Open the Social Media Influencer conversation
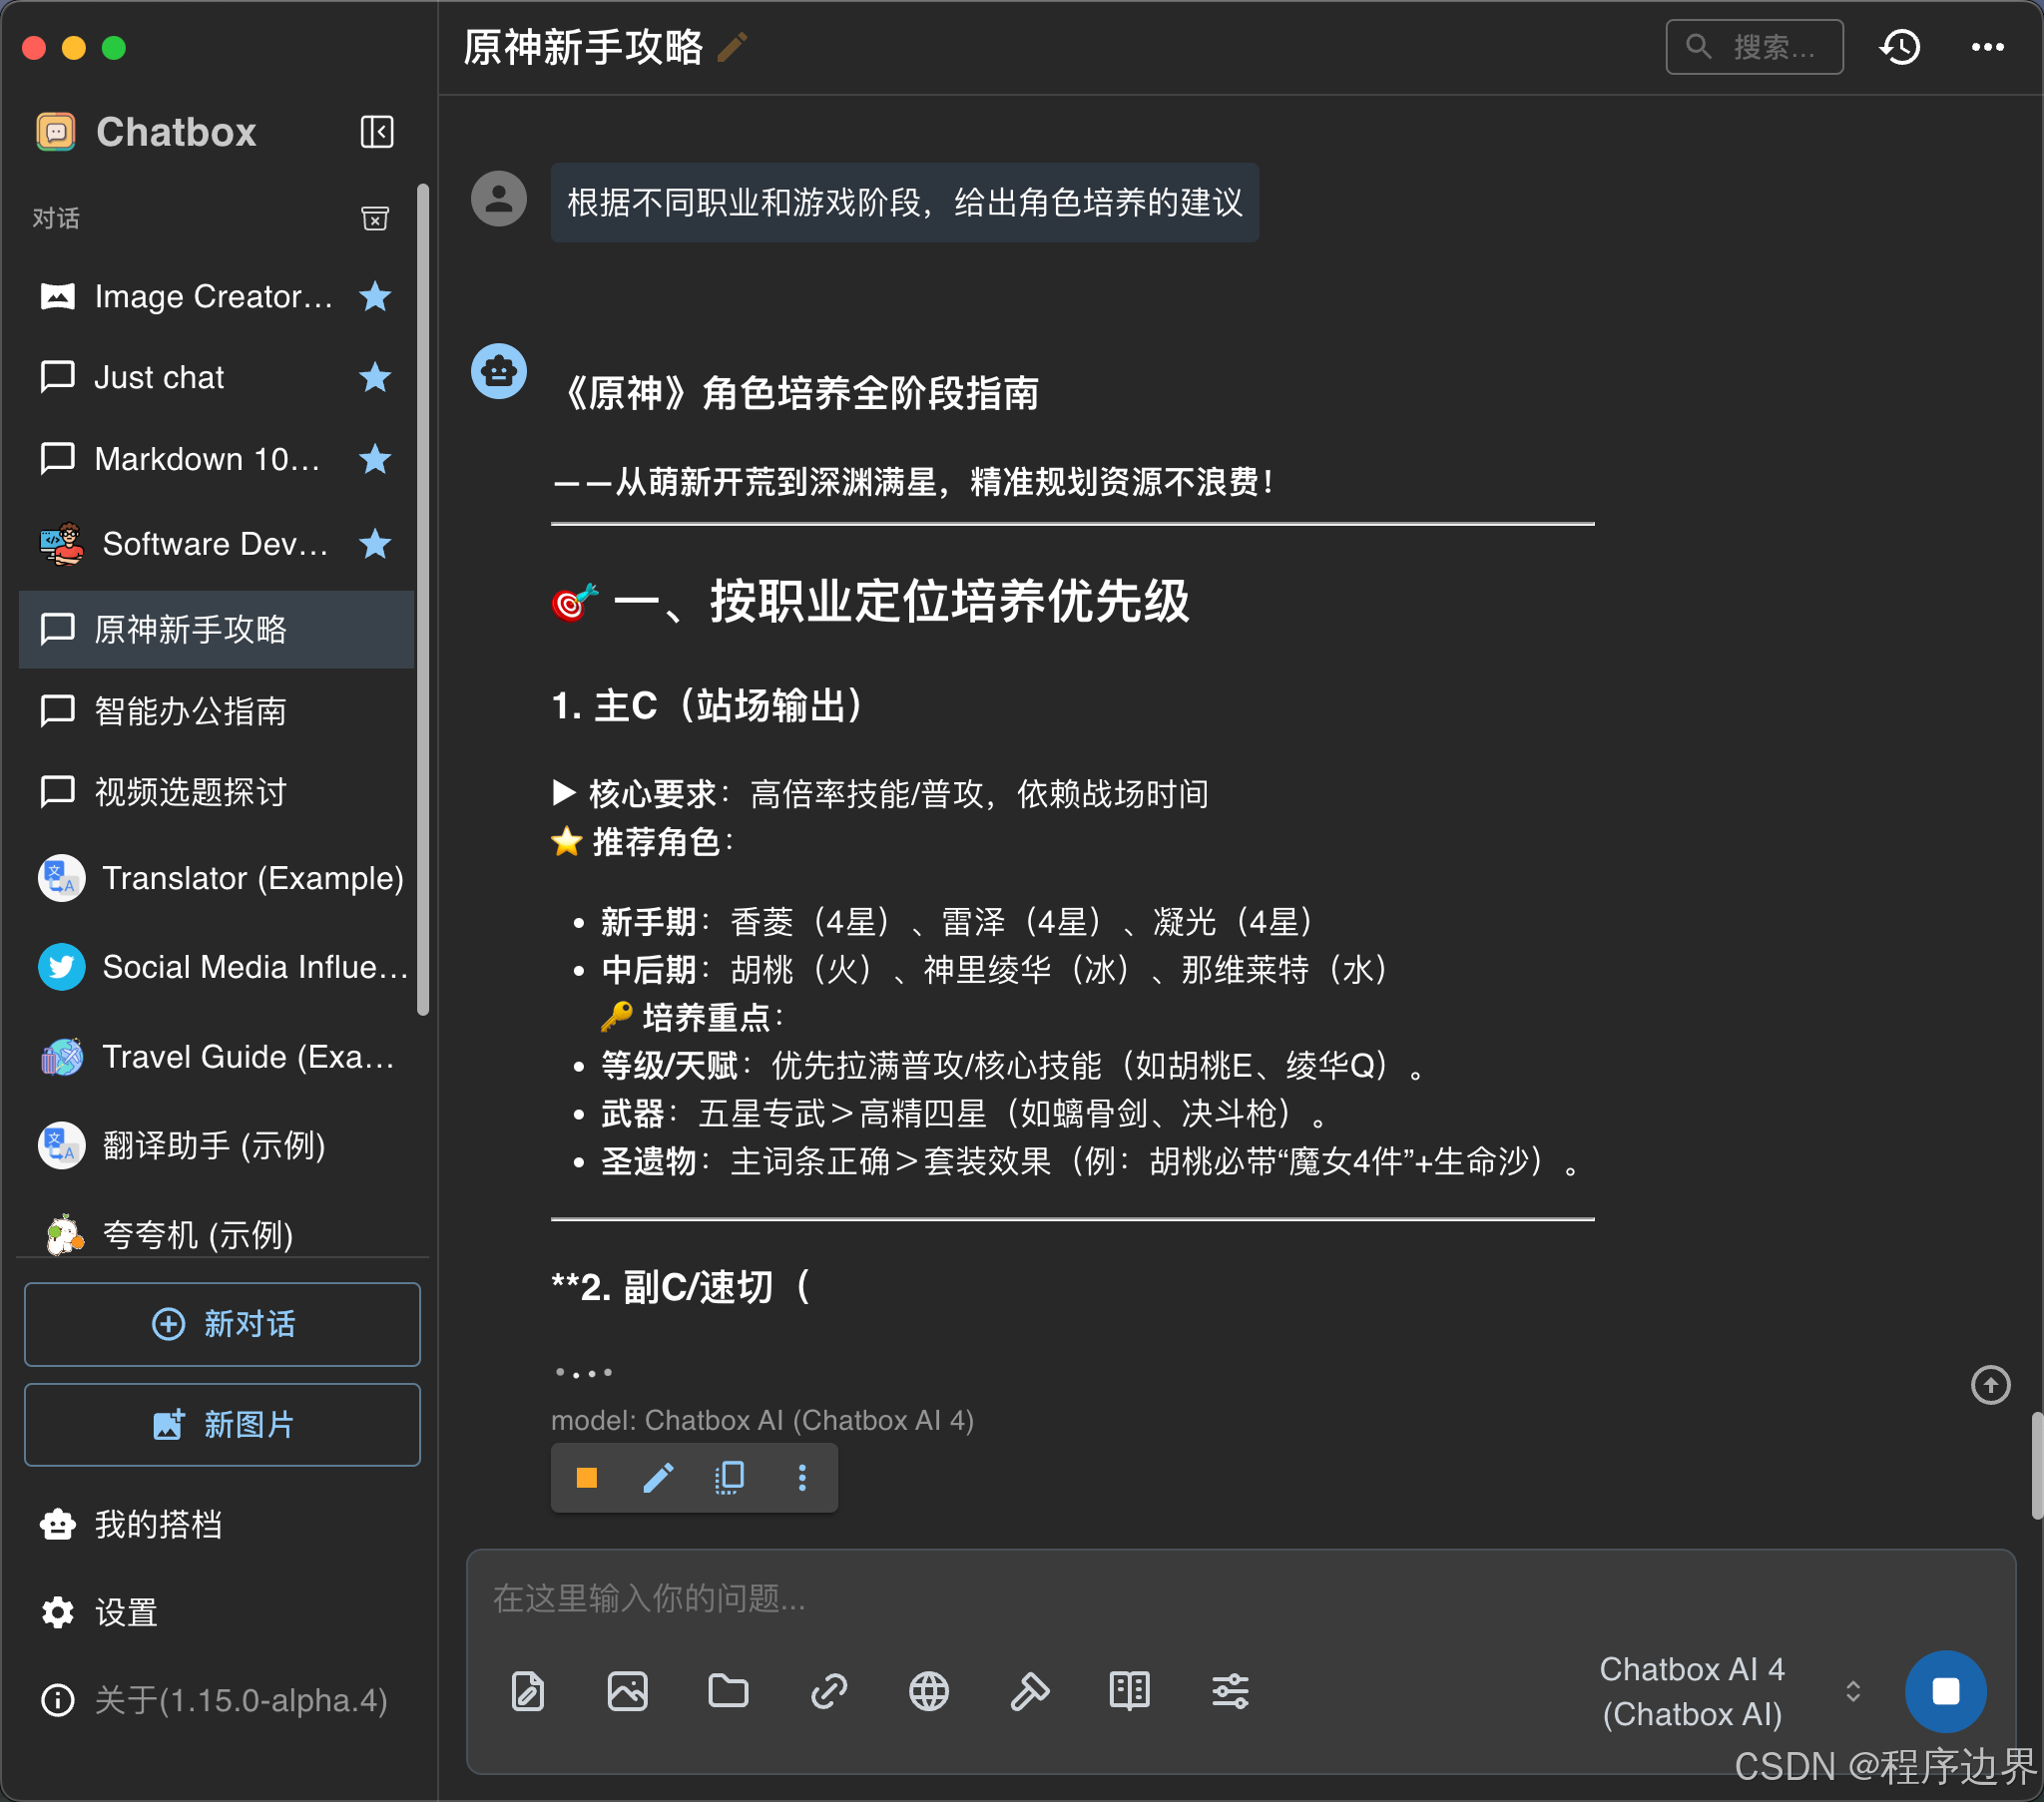2044x1802 pixels. [x=215, y=967]
